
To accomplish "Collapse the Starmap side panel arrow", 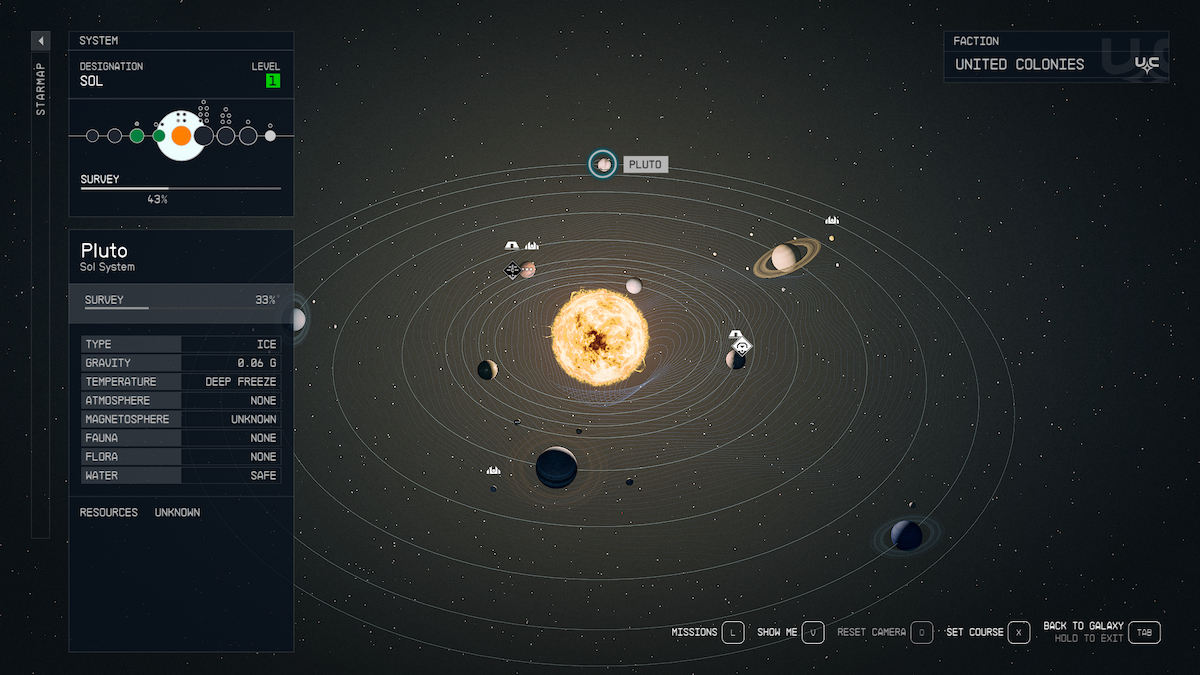I will pyautogui.click(x=41, y=41).
